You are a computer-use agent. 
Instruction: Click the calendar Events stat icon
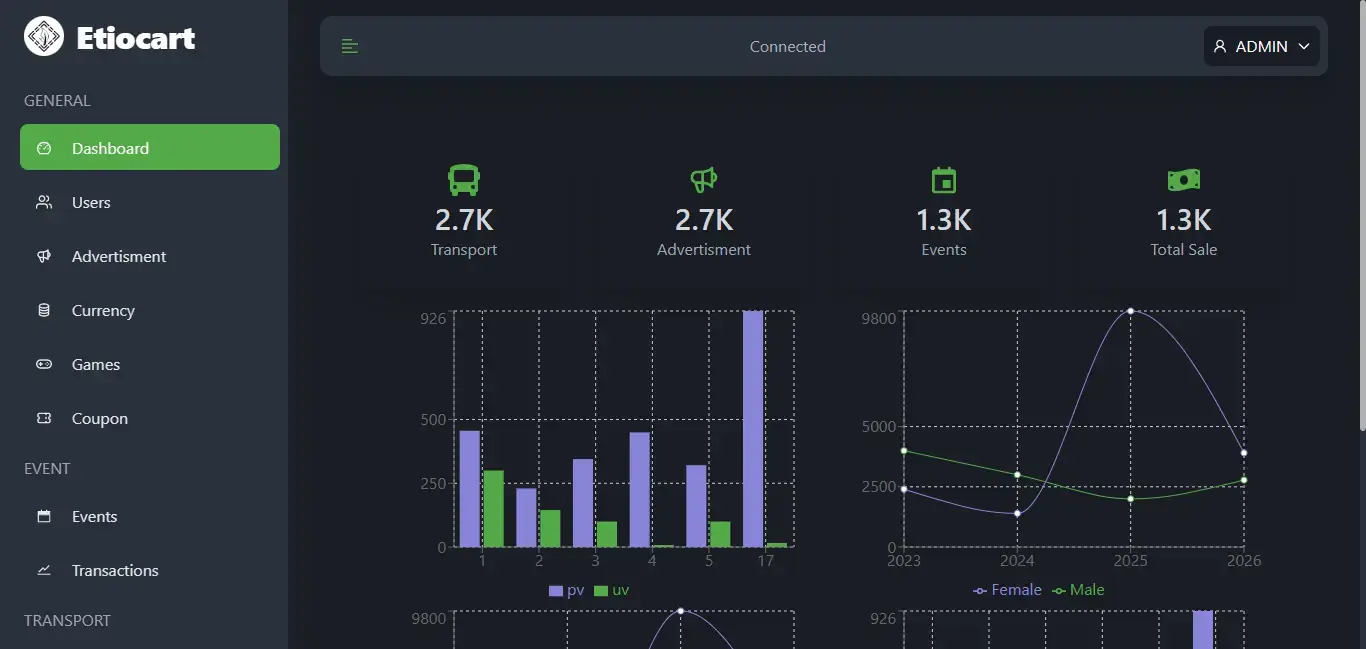coord(944,180)
